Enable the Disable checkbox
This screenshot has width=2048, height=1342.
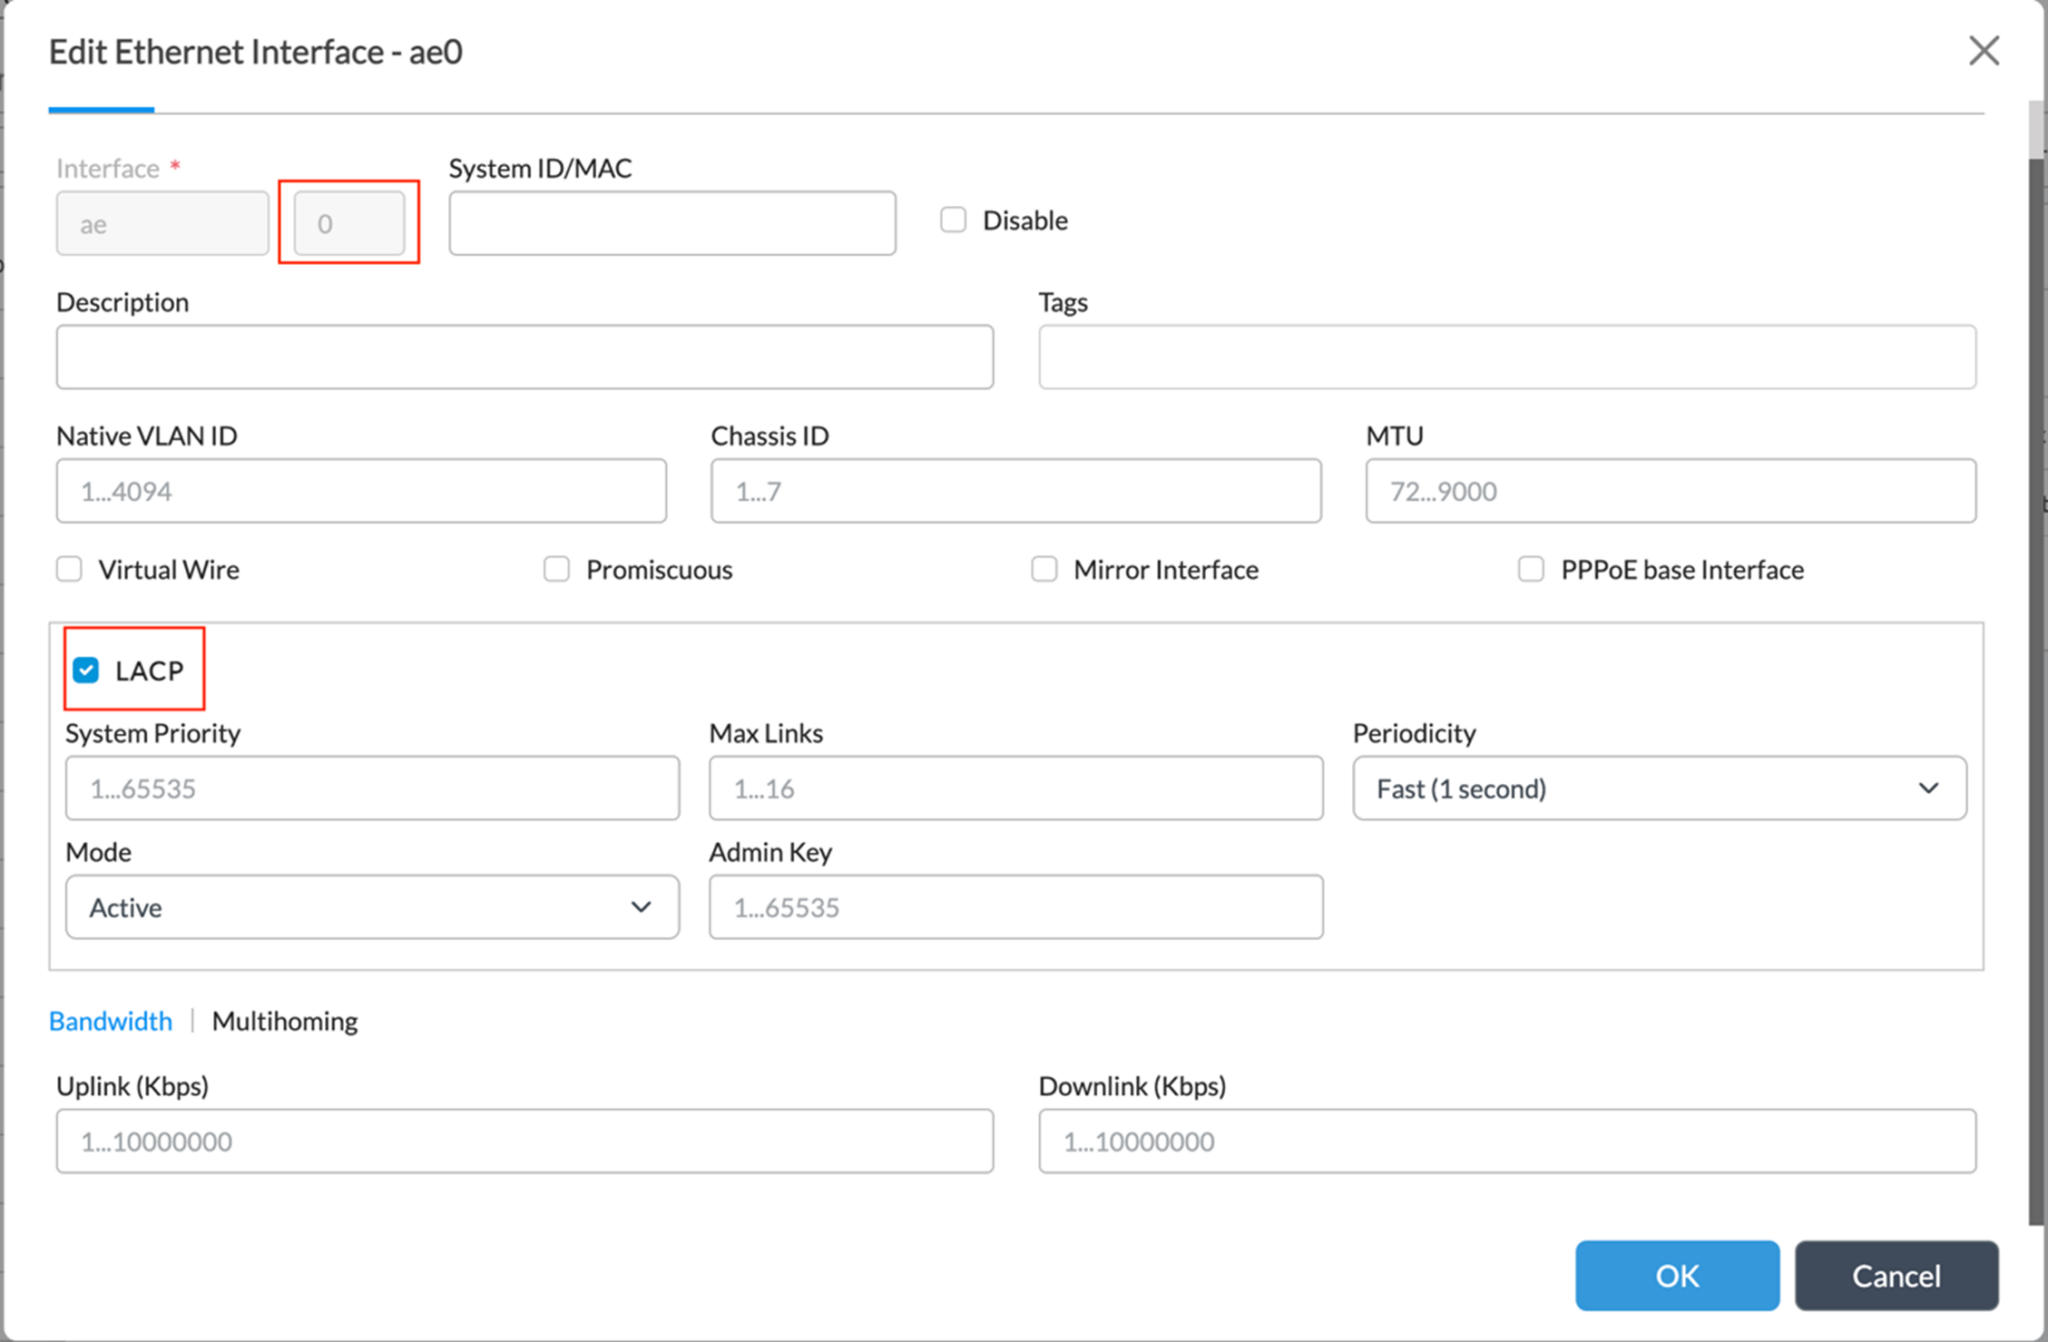(952, 219)
